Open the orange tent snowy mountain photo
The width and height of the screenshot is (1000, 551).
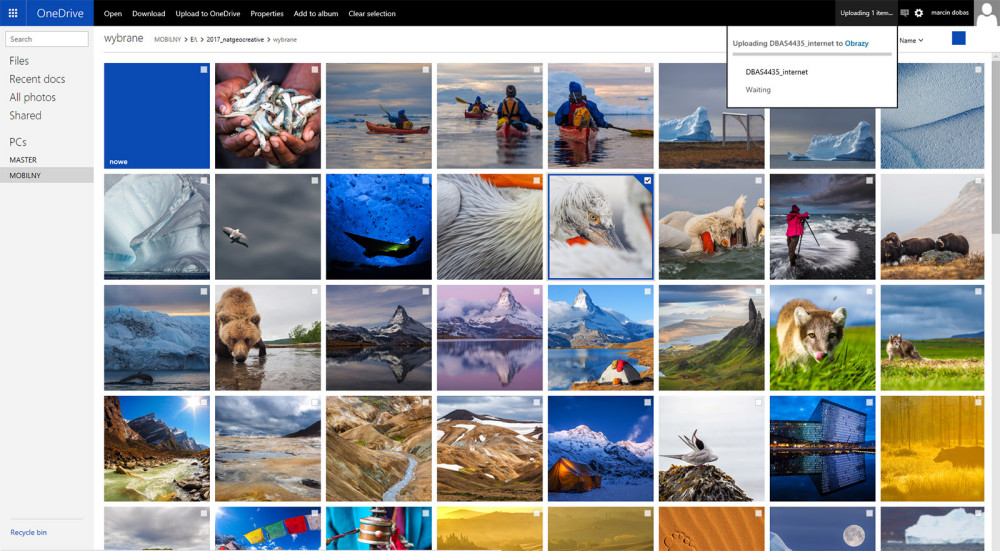[601, 448]
